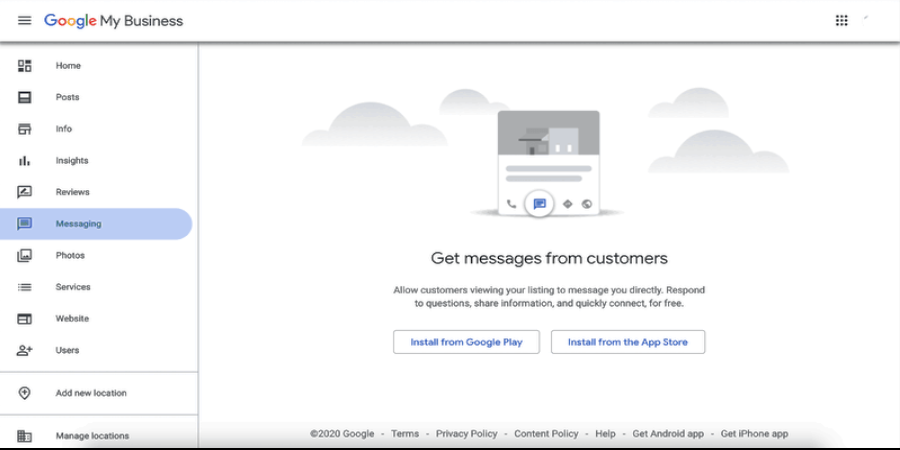This screenshot has height=450, width=900.
Task: Open the Terms link in footer
Action: [405, 434]
